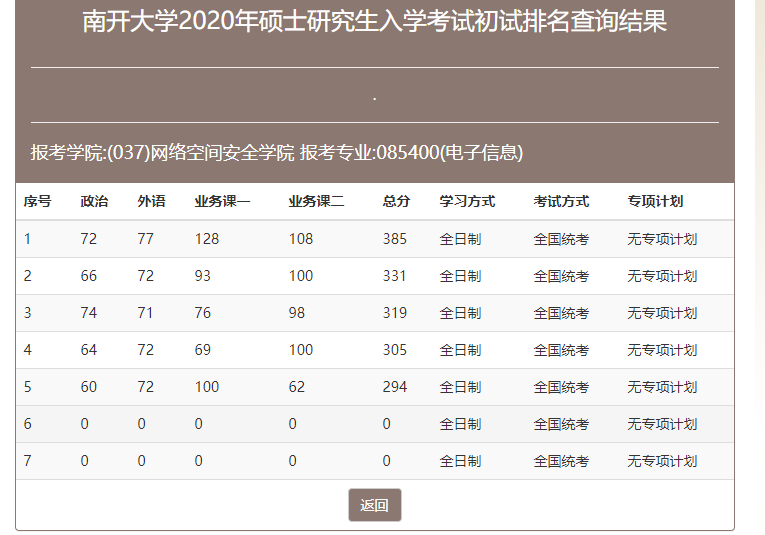Click 政治 score 66

89,276
